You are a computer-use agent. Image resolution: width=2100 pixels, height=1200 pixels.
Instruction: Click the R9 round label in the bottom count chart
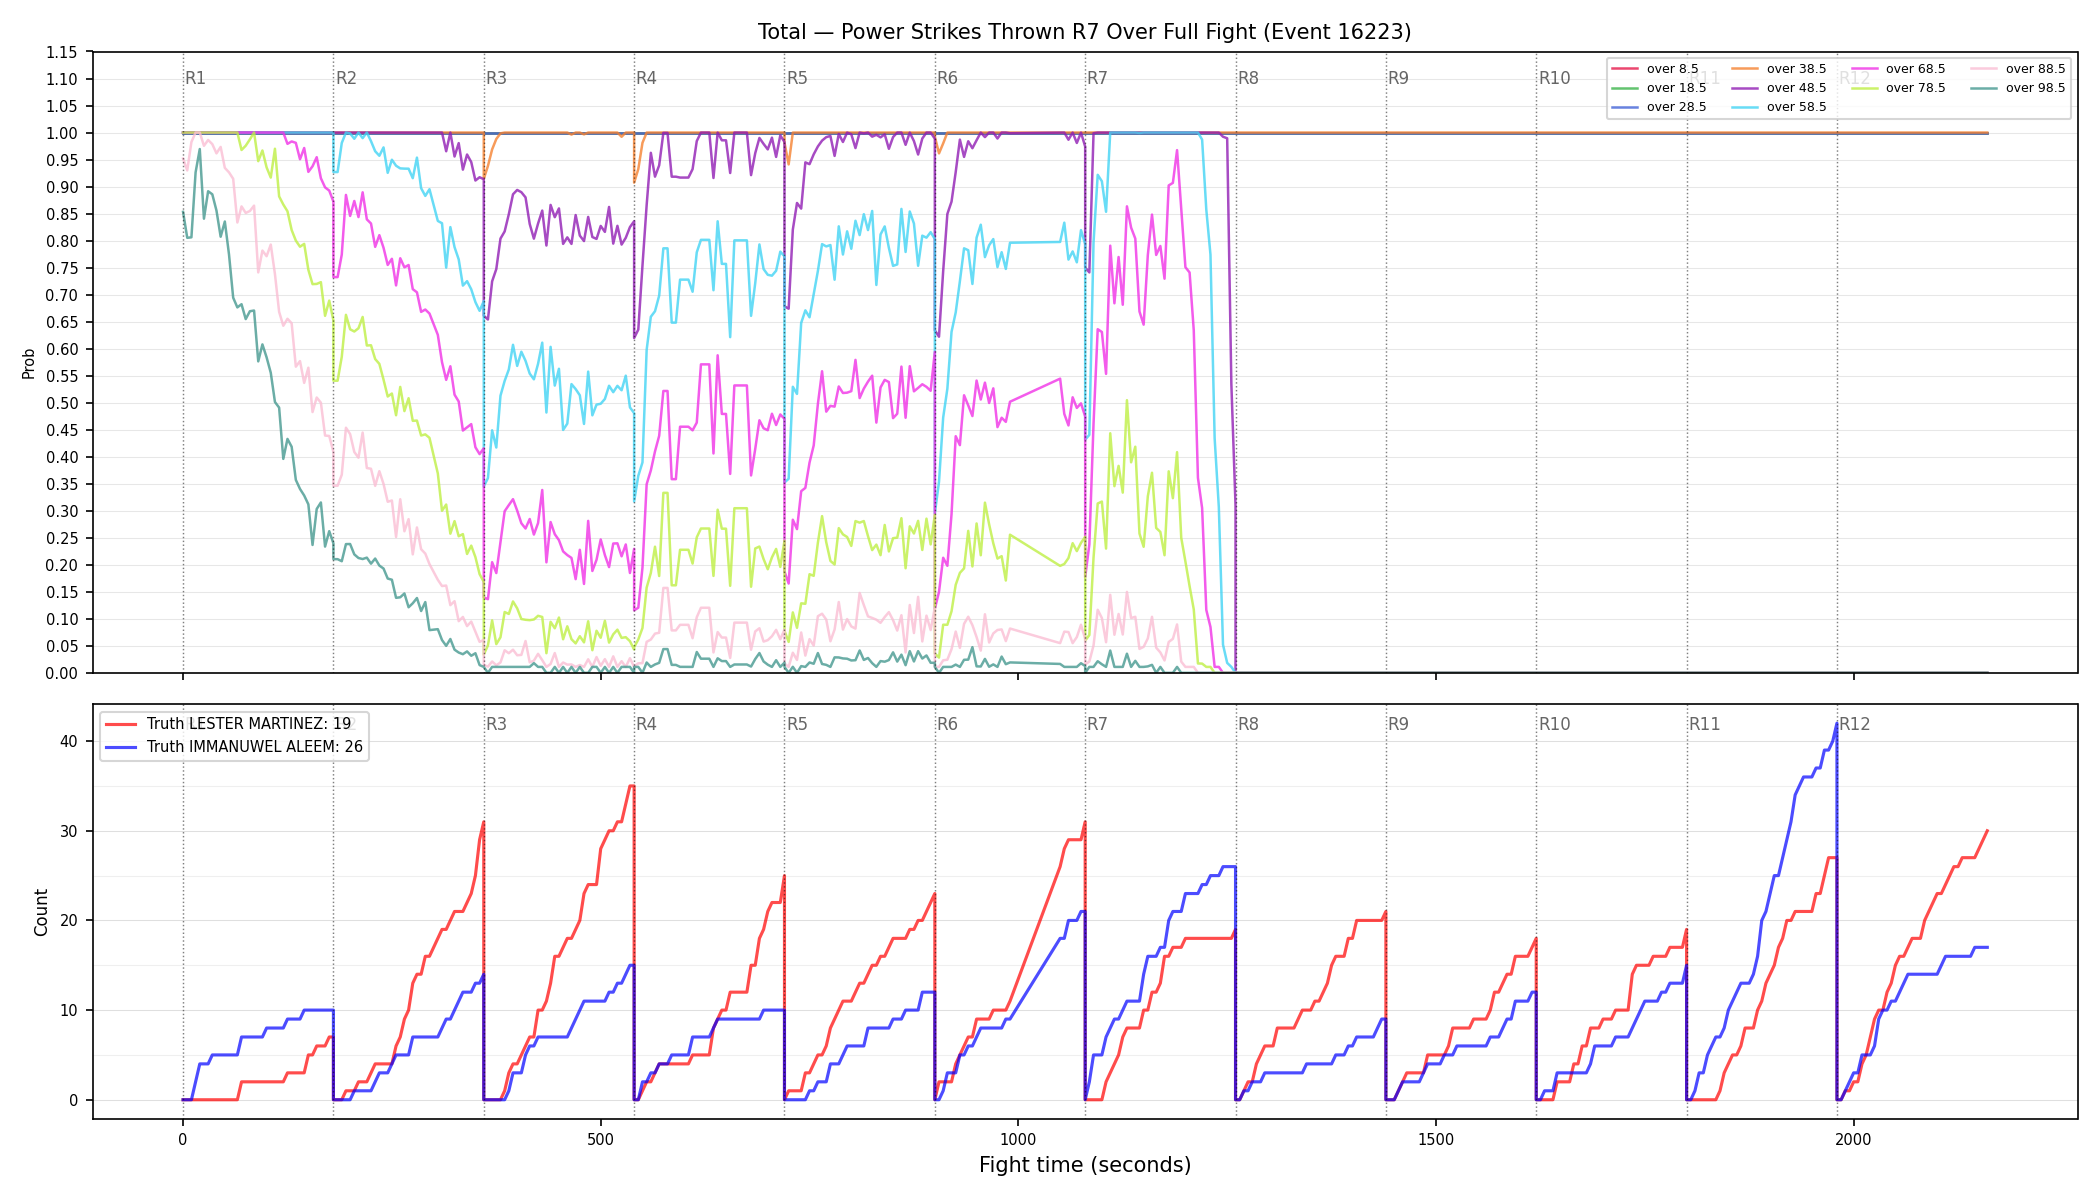1398,724
